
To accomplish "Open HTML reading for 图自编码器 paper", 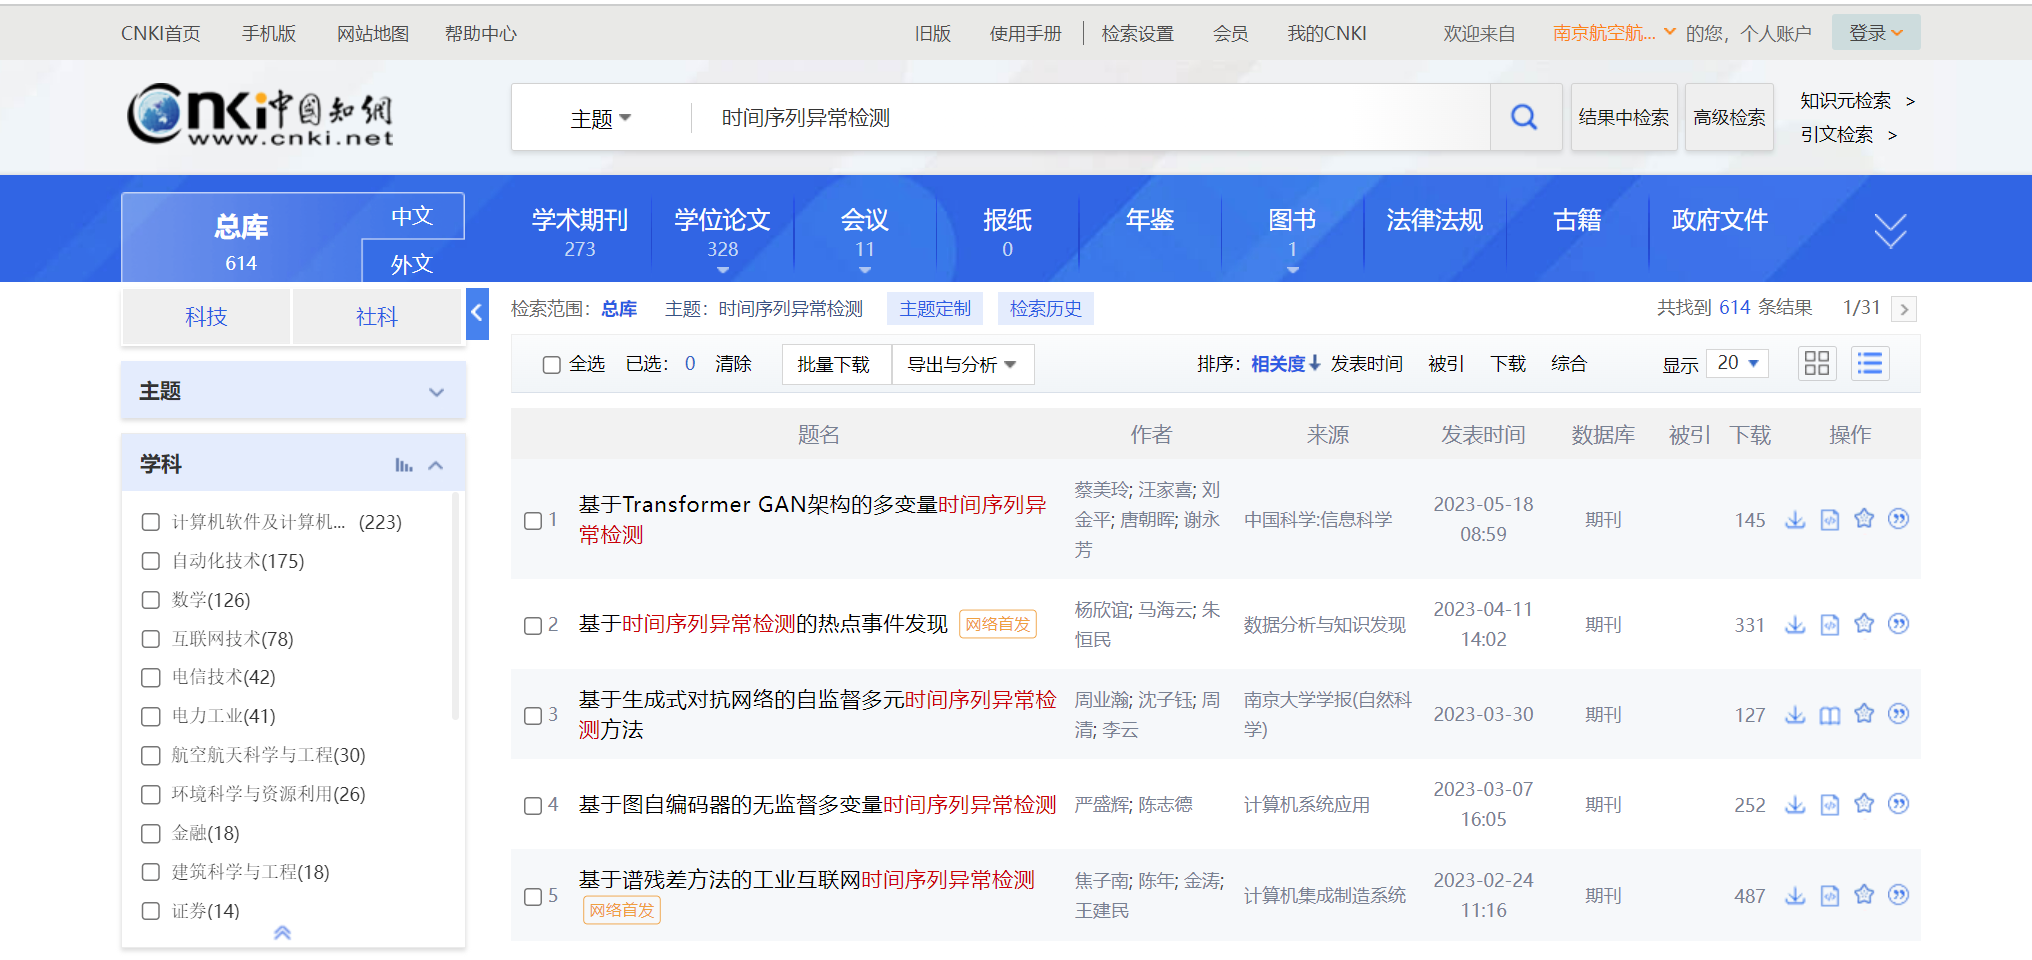I will point(1829,804).
